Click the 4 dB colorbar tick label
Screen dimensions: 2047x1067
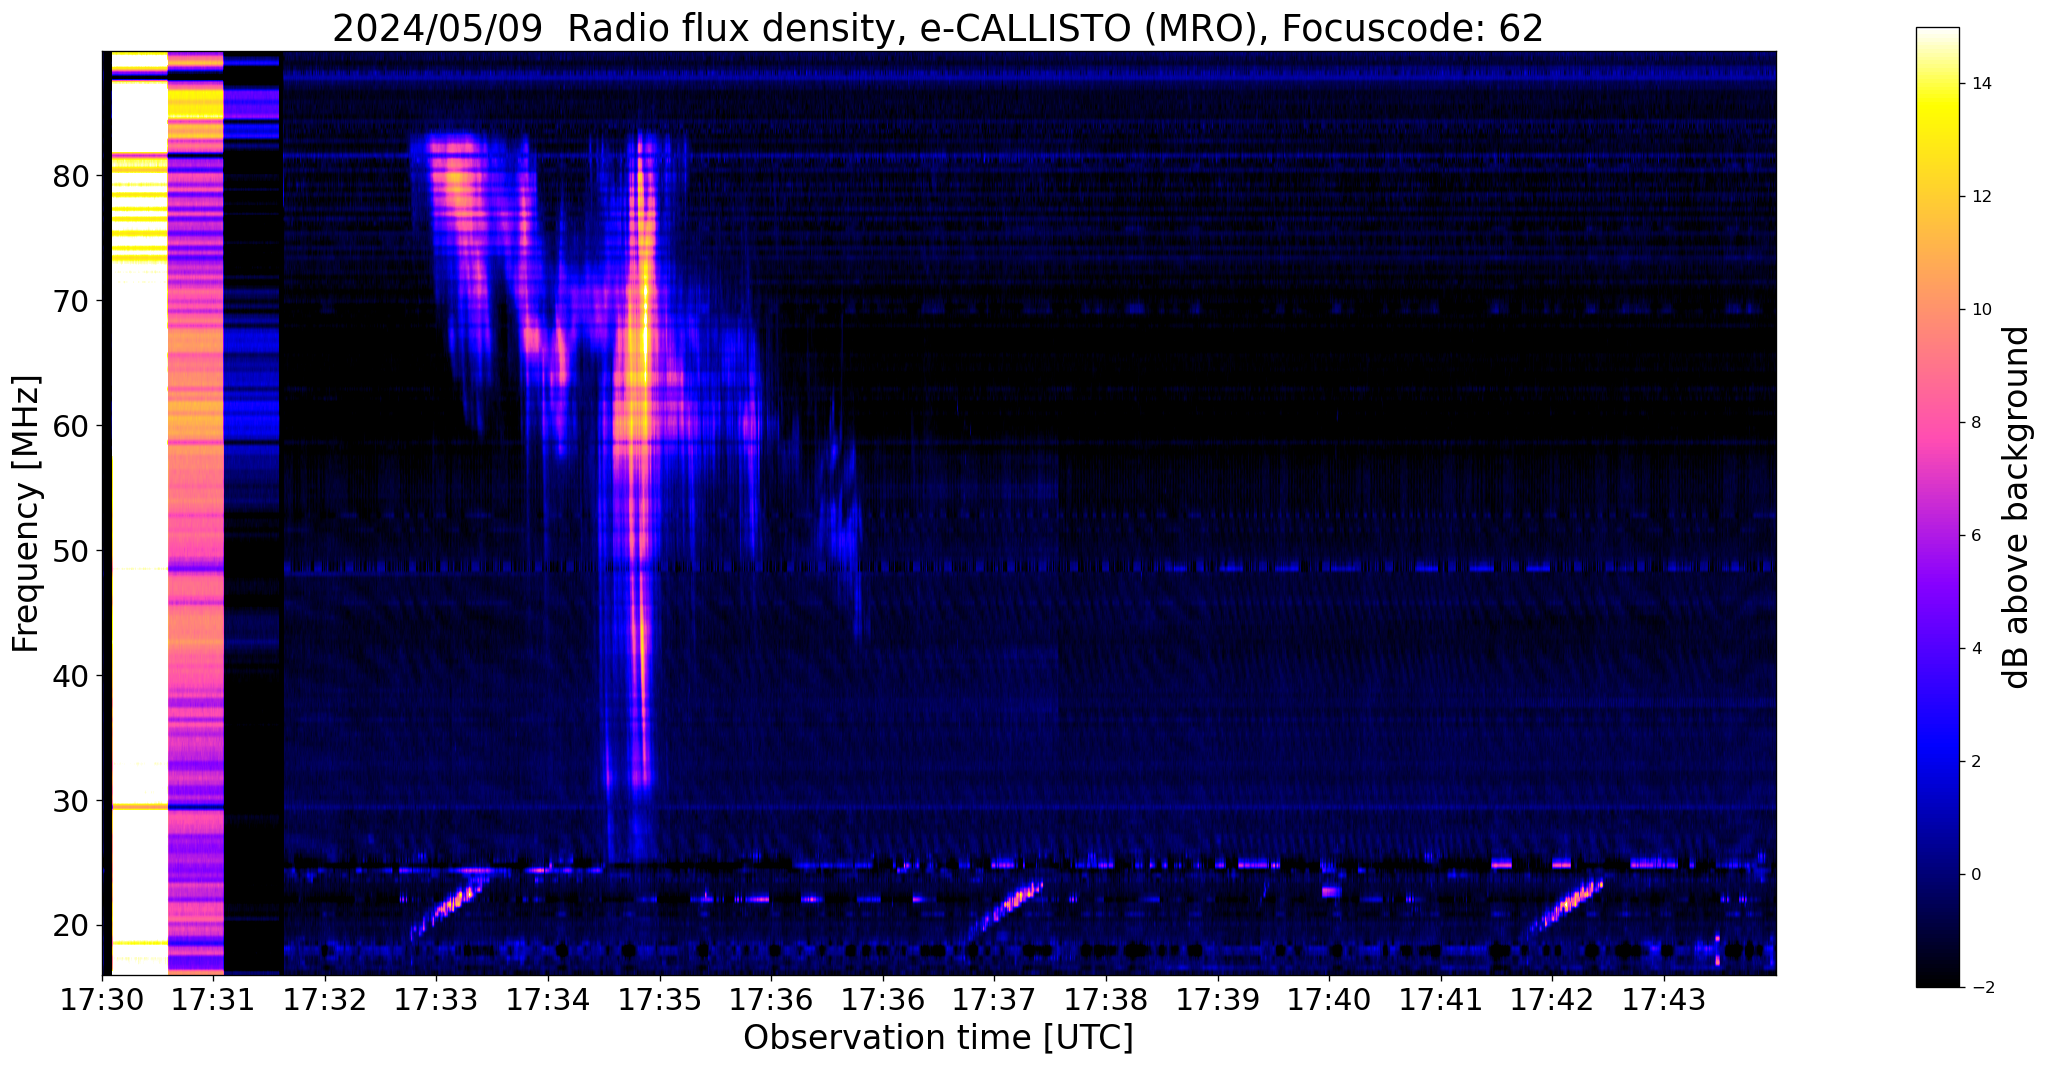click(x=1975, y=649)
